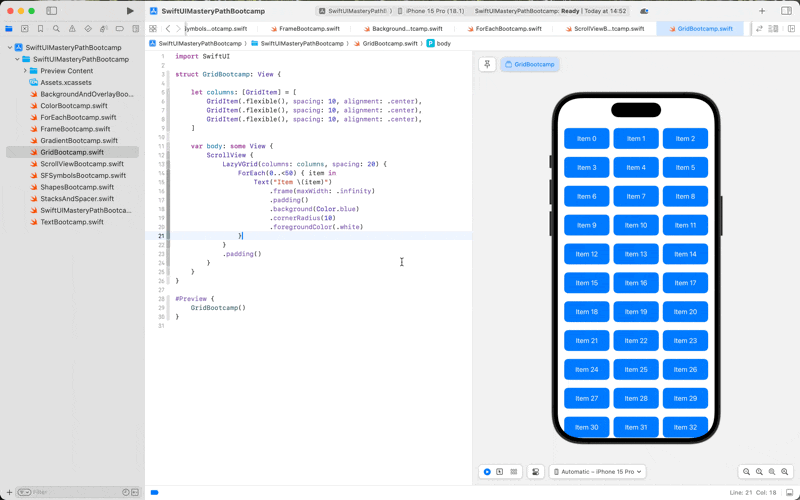800x500 pixels.
Task: Open the project breadcrumb in the jump bar
Action: pos(195,43)
